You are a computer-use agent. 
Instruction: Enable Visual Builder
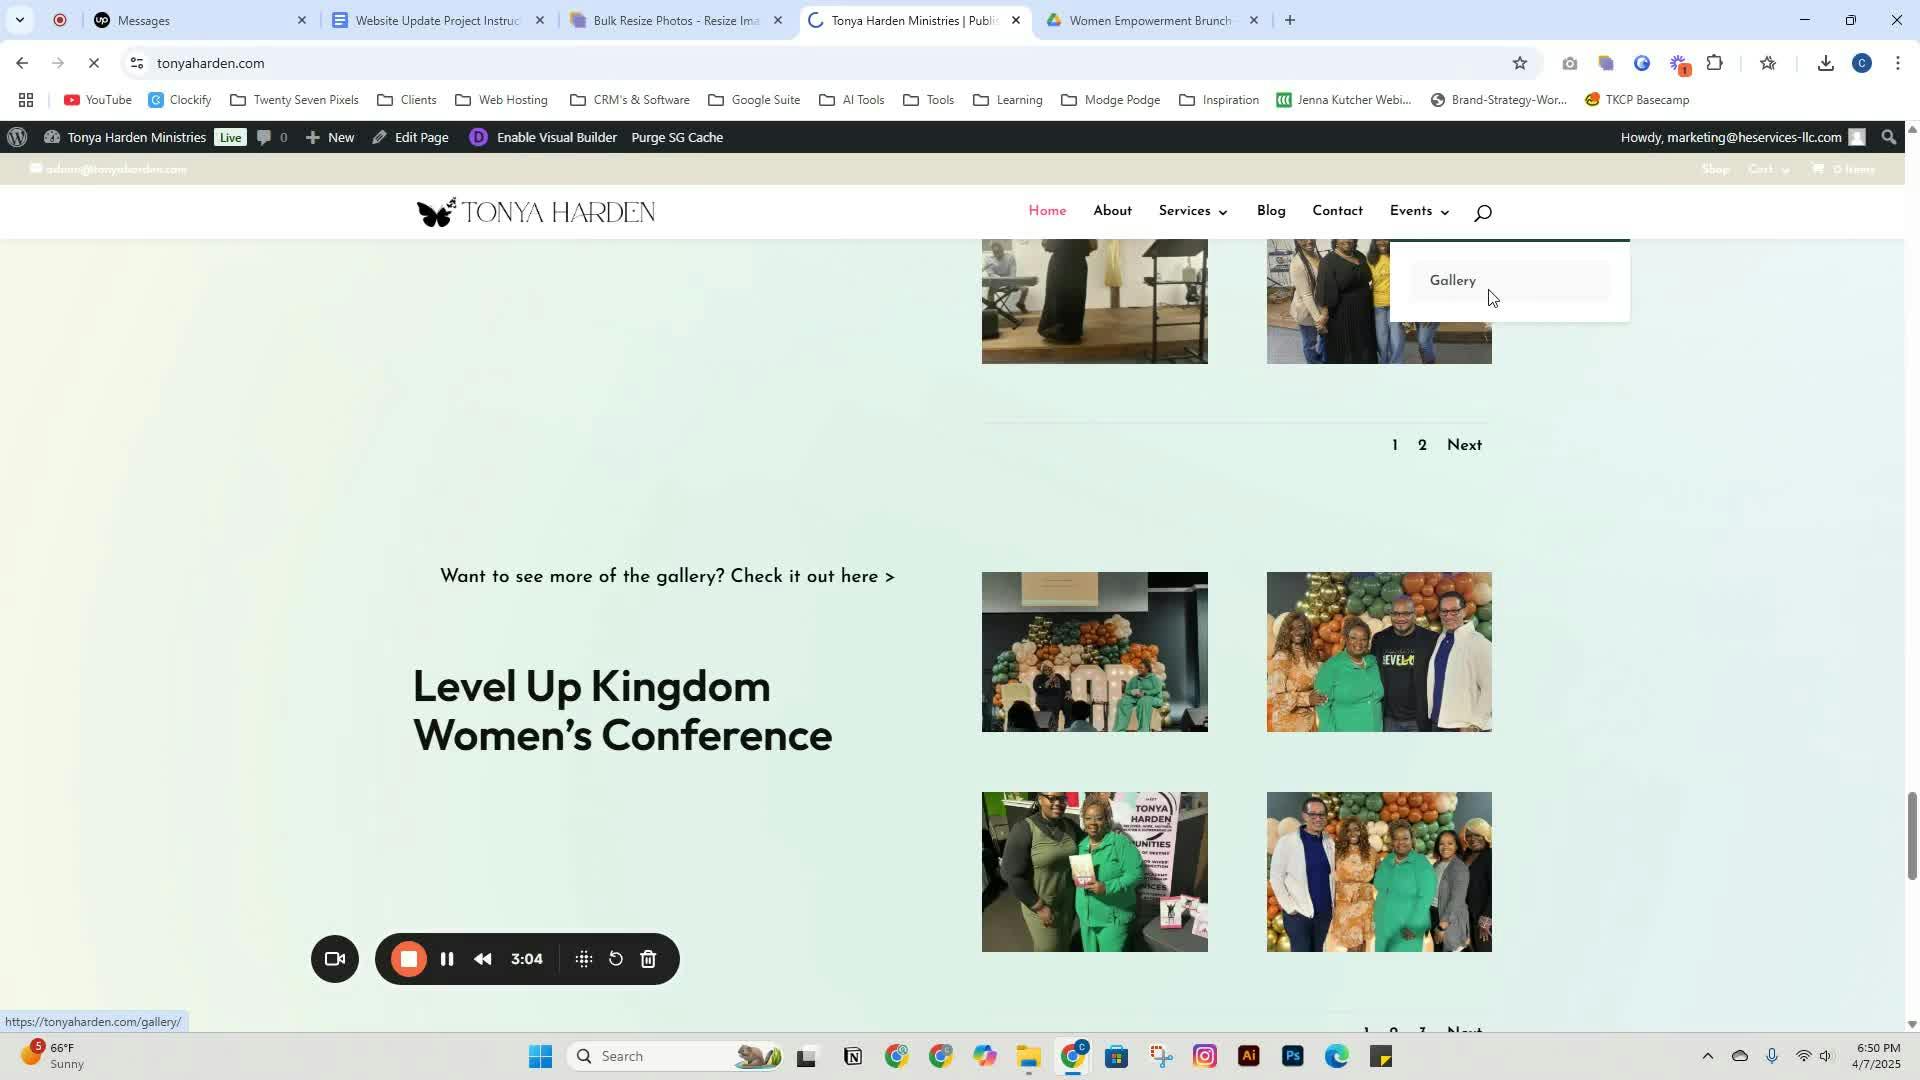(x=544, y=137)
